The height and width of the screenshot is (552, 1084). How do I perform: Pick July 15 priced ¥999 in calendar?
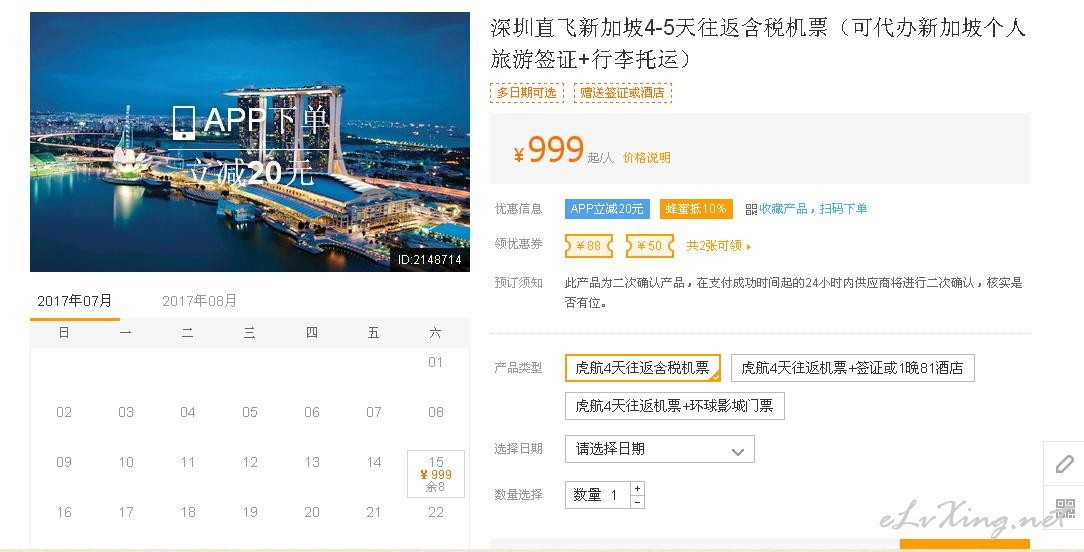click(436, 473)
